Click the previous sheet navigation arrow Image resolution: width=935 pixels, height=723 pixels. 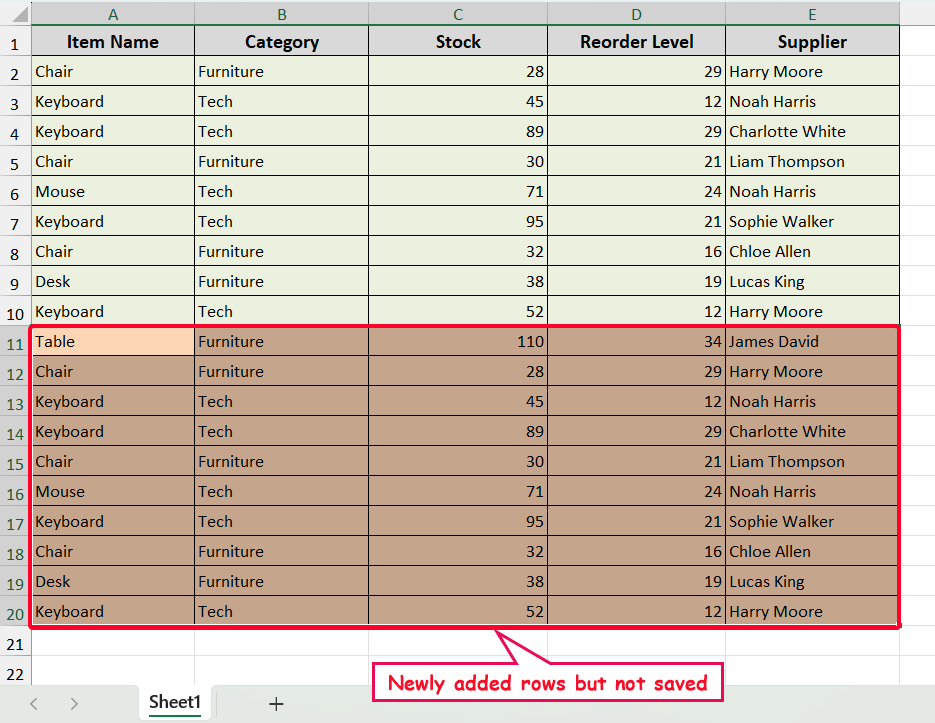point(34,704)
